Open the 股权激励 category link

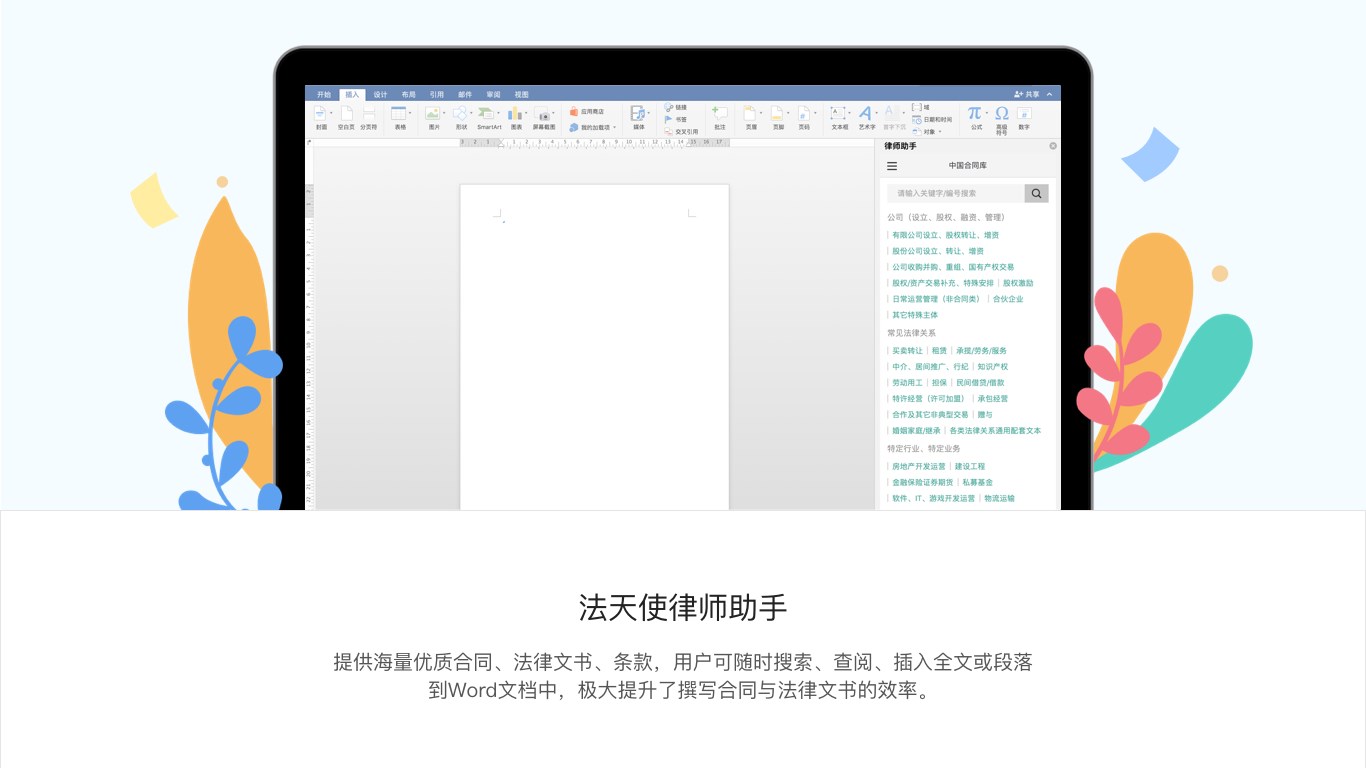point(1018,283)
